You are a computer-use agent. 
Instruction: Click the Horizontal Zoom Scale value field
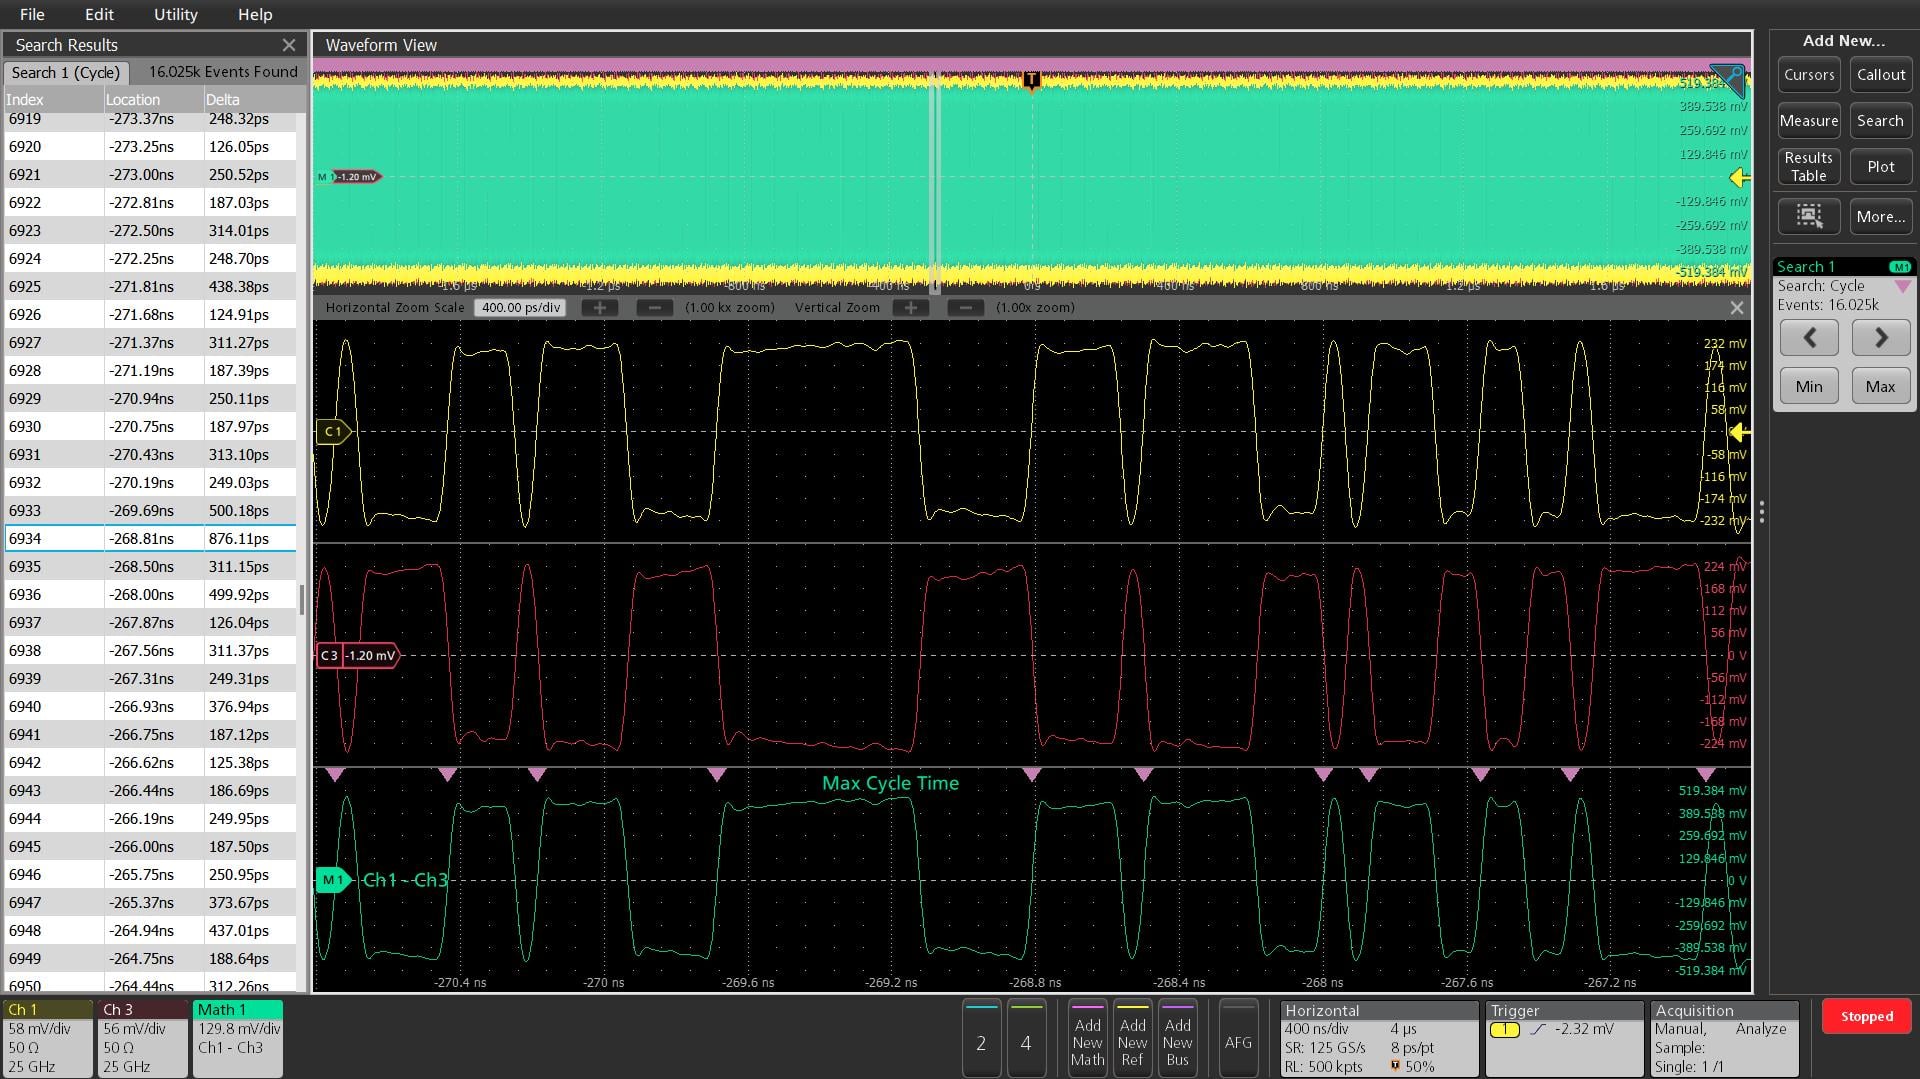pos(521,308)
